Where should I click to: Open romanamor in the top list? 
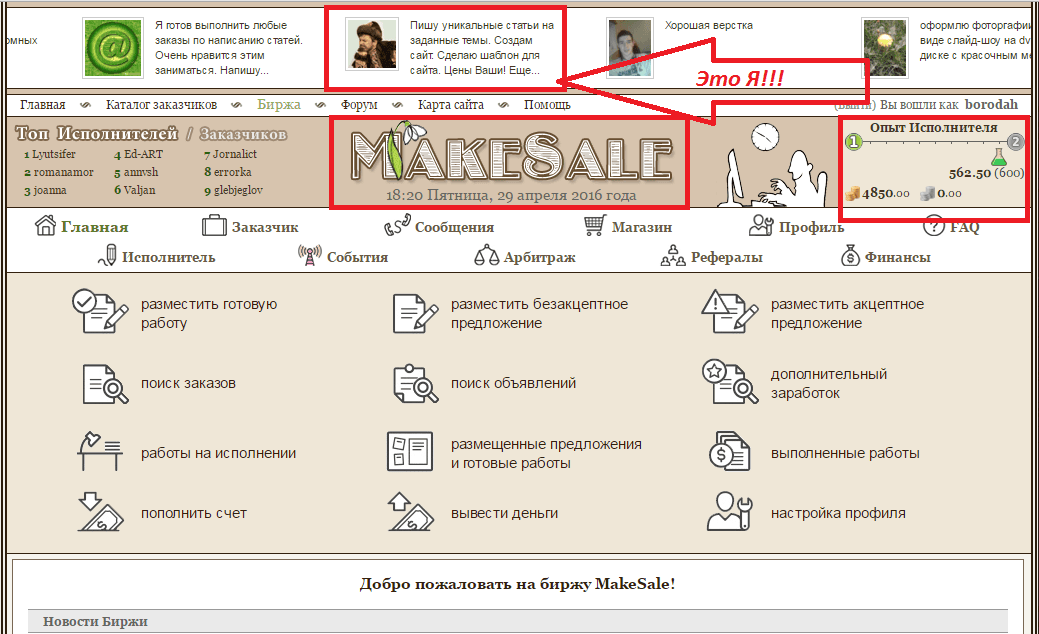(x=64, y=172)
